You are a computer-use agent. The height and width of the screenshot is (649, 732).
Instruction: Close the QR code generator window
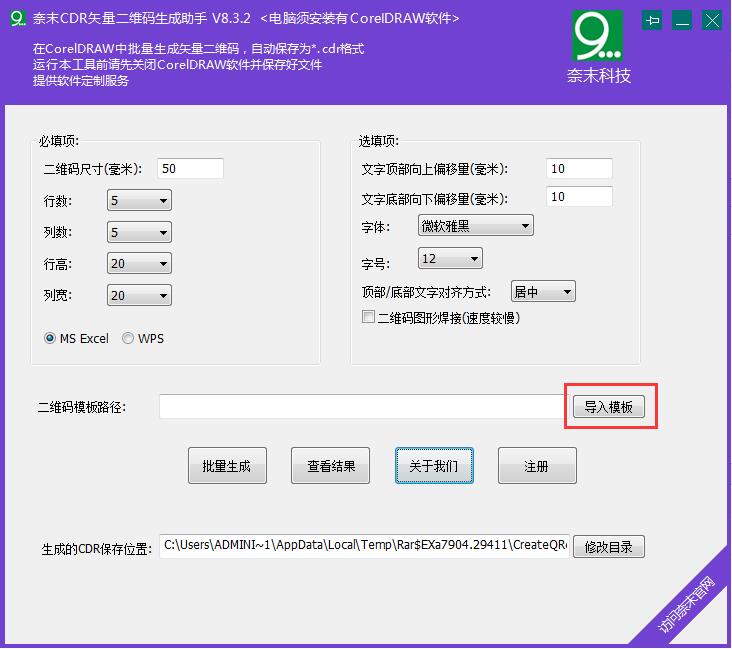712,21
